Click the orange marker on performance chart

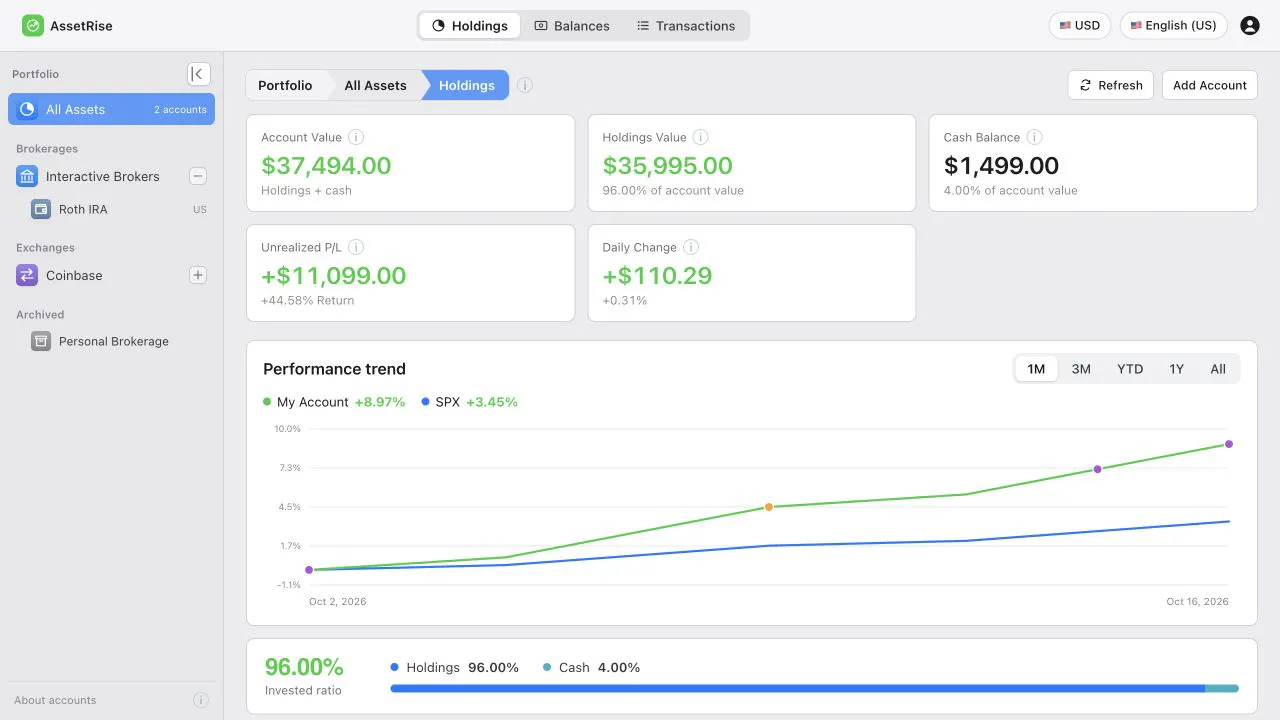769,507
